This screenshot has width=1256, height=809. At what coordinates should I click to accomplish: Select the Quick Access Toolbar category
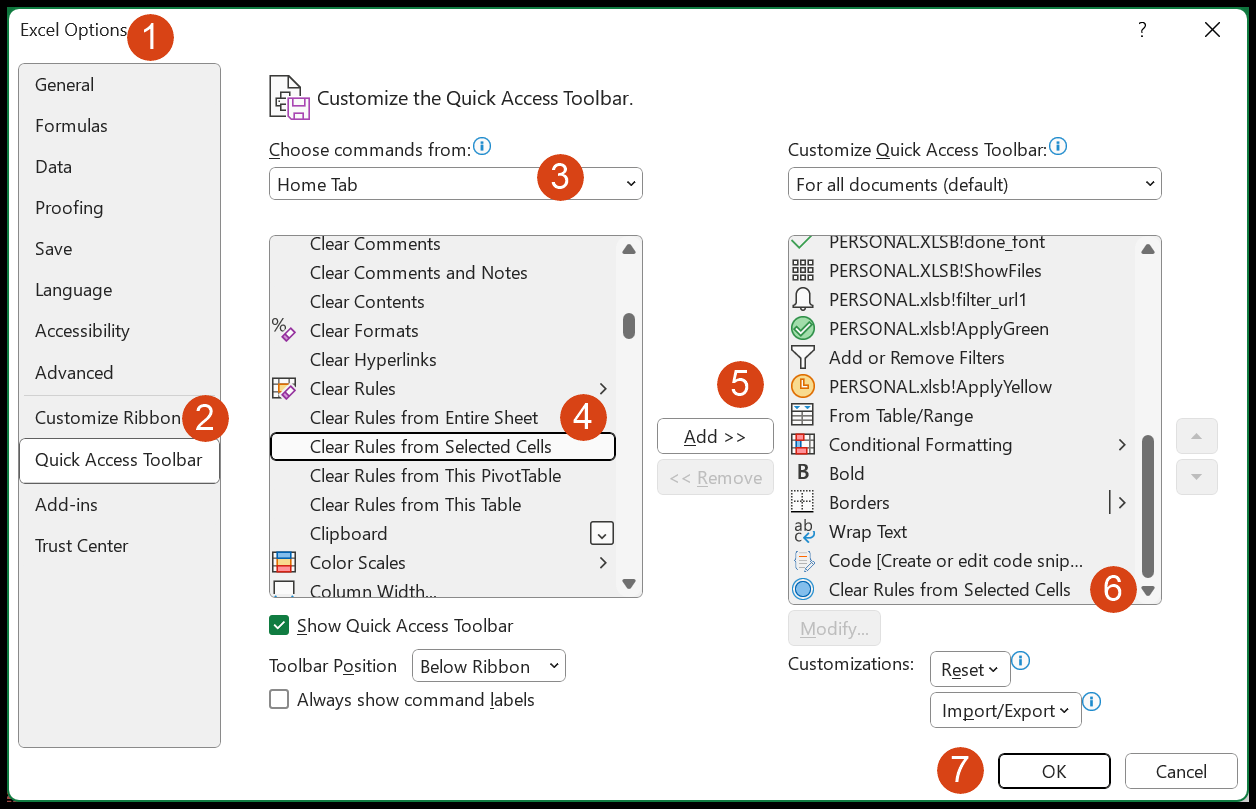click(119, 460)
